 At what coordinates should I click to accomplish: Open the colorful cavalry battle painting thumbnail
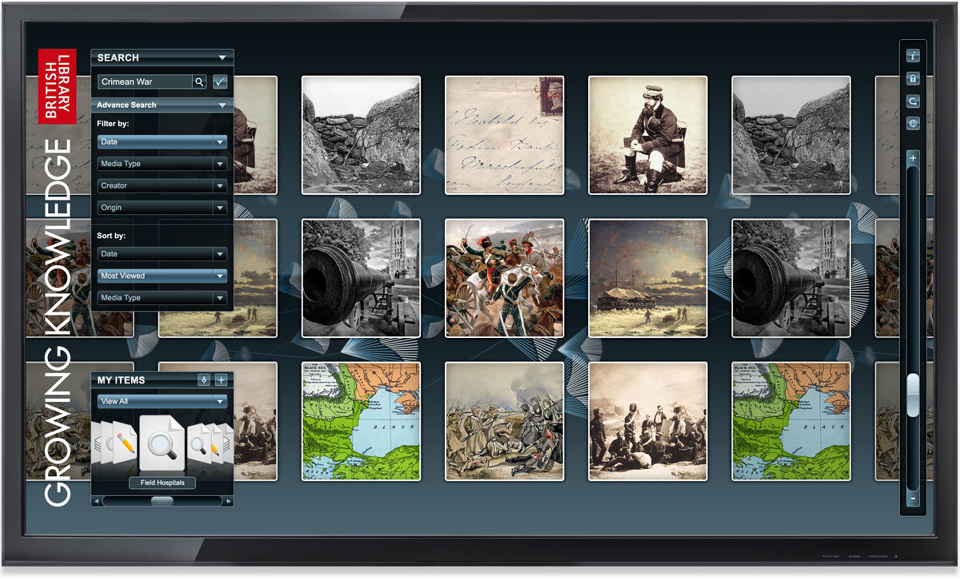click(504, 278)
